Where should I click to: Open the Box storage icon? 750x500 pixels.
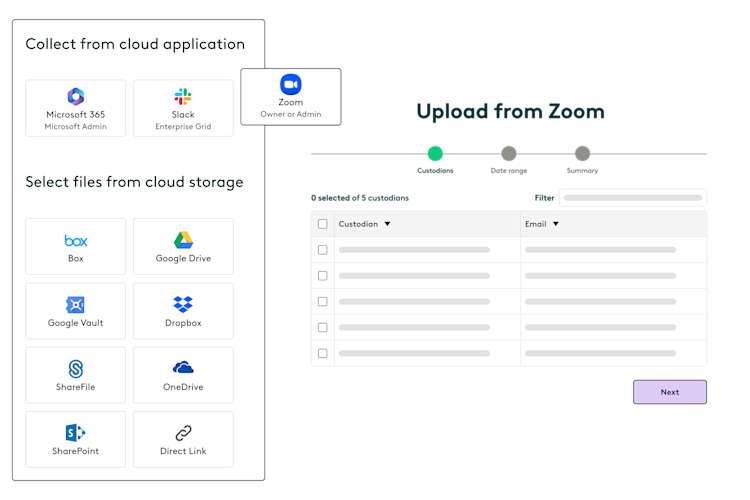pos(76,241)
